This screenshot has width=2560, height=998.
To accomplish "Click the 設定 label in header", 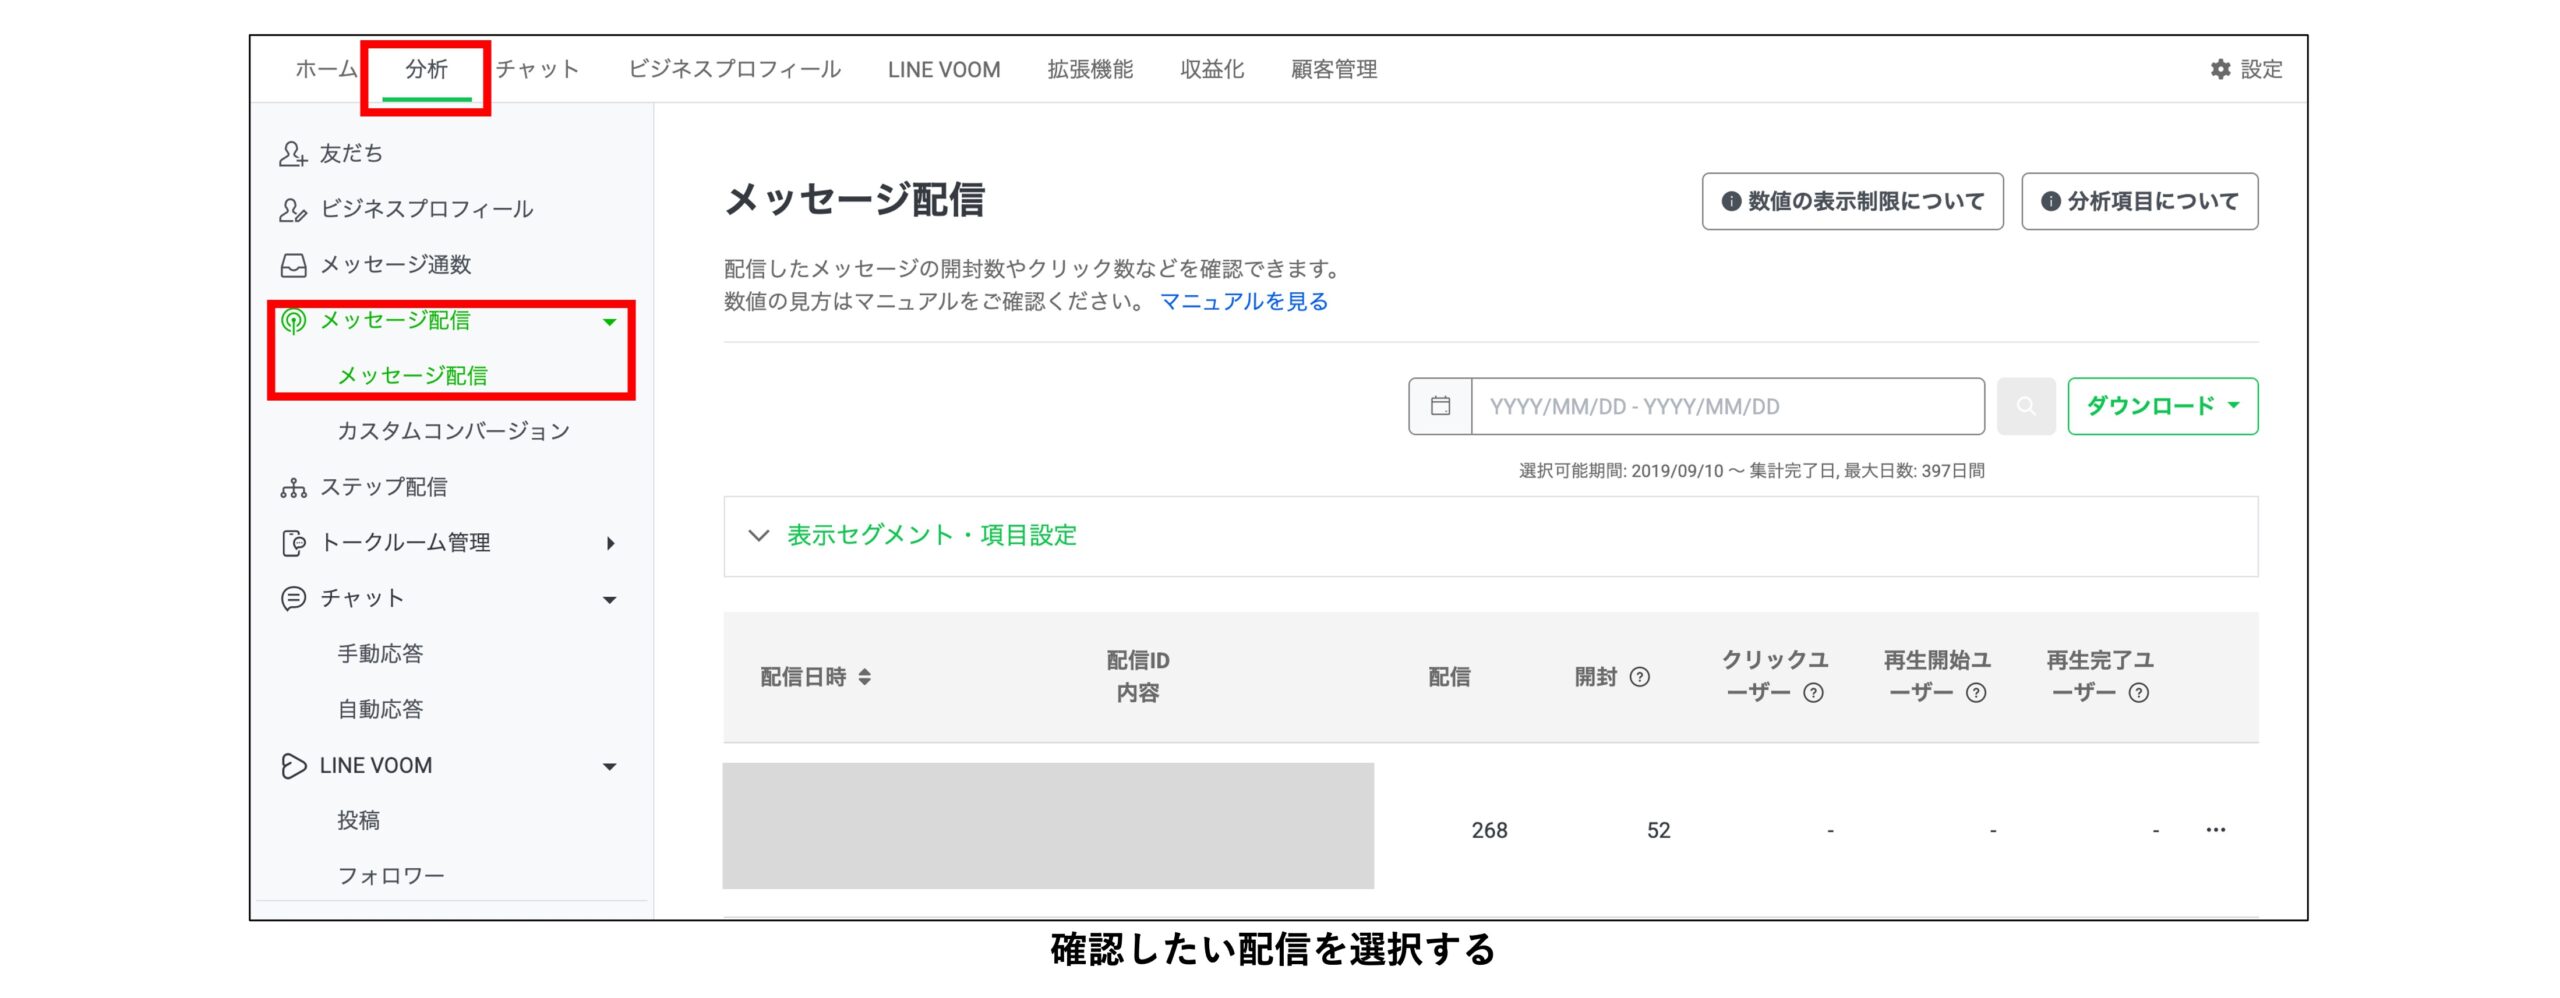I will 2260,69.
